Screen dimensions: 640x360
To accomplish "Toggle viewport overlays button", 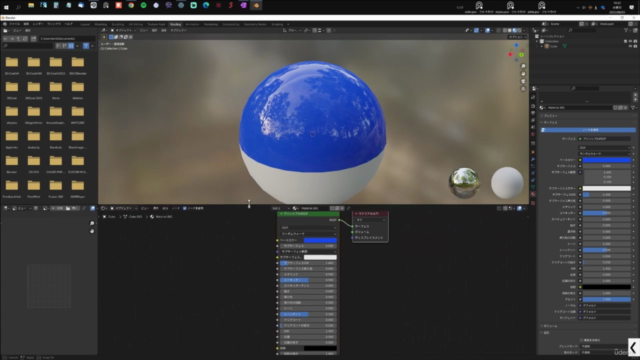I will (487, 30).
